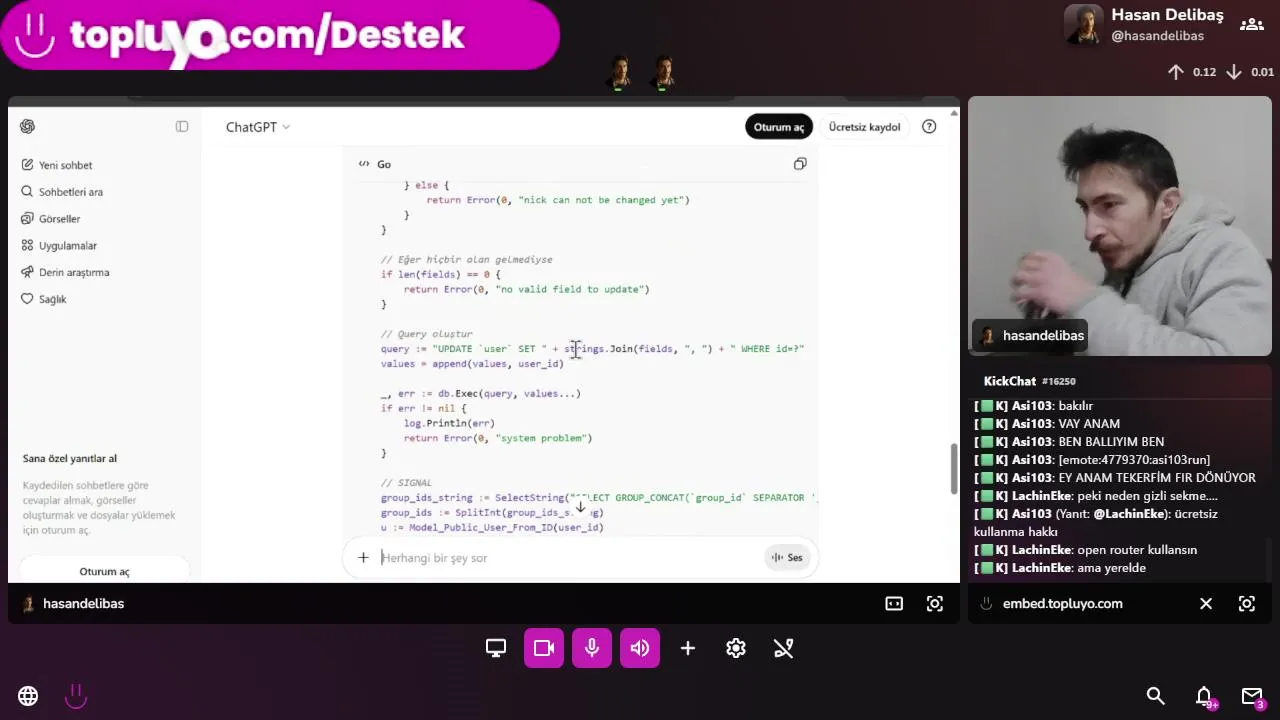Image resolution: width=1280 pixels, height=720 pixels.
Task: Hang up with the leave call icon
Action: pos(784,648)
